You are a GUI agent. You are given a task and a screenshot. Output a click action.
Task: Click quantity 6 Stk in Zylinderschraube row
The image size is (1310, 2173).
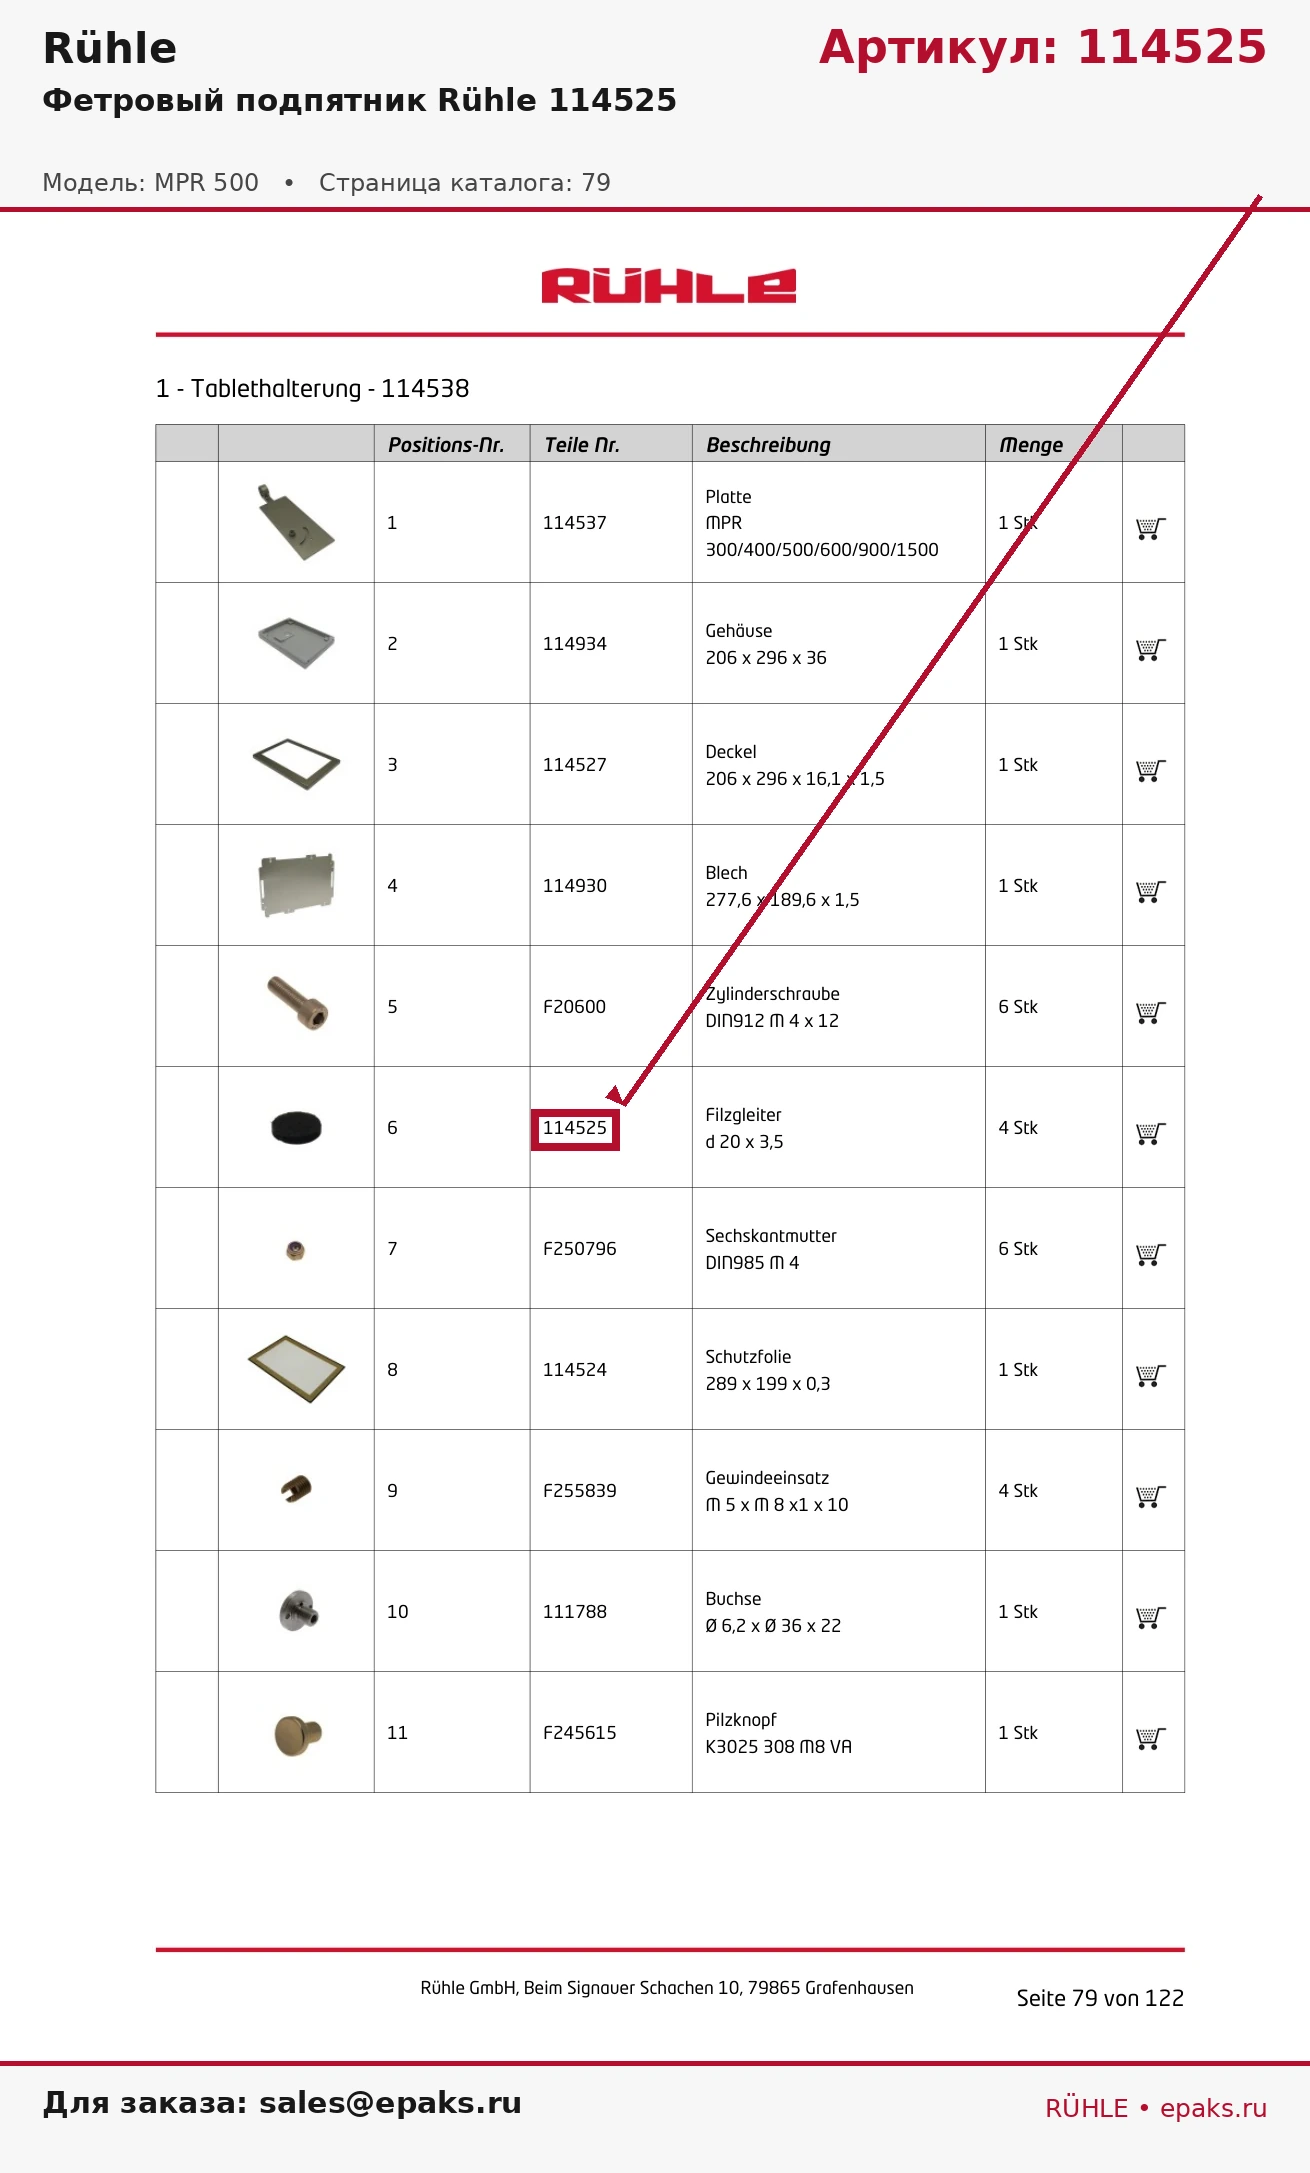[1018, 1006]
